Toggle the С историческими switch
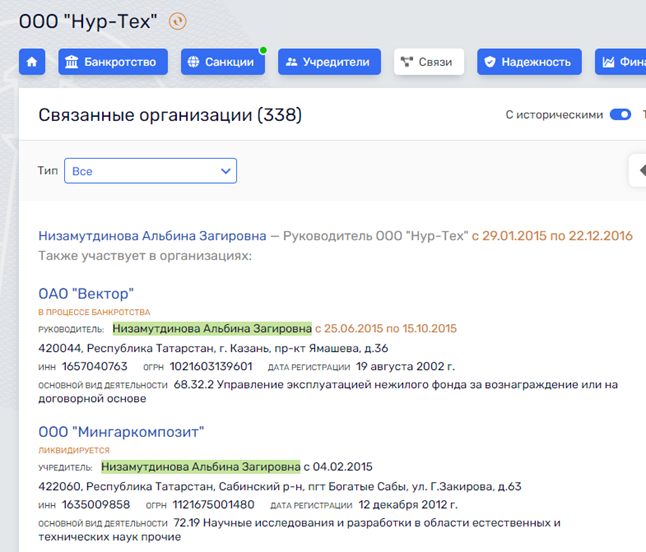Image resolution: width=646 pixels, height=552 pixels. 620,115
